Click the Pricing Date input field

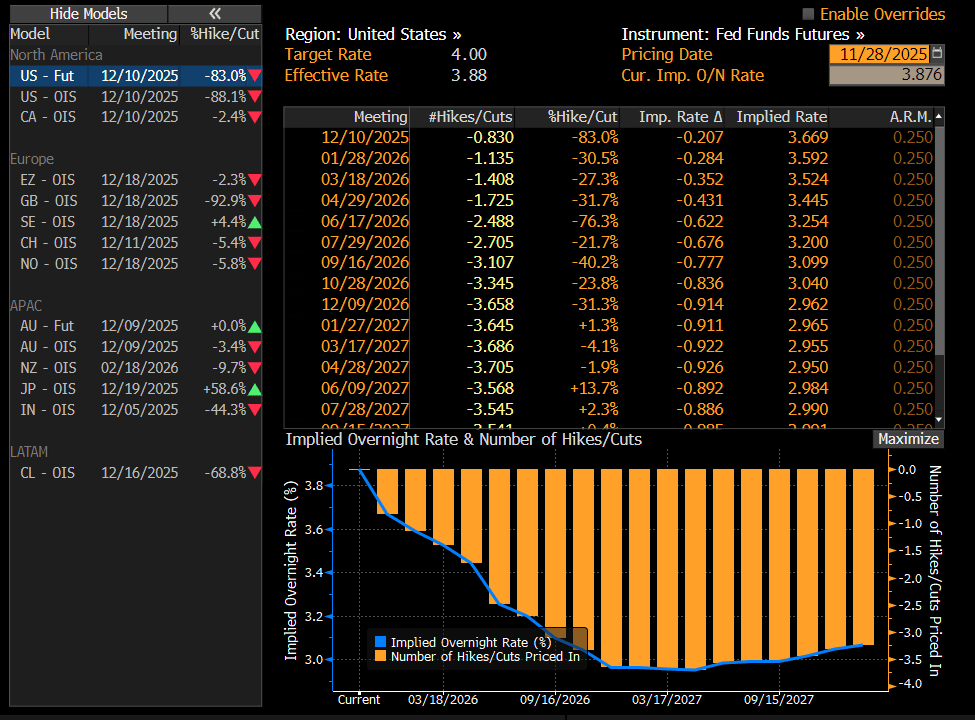pos(878,54)
